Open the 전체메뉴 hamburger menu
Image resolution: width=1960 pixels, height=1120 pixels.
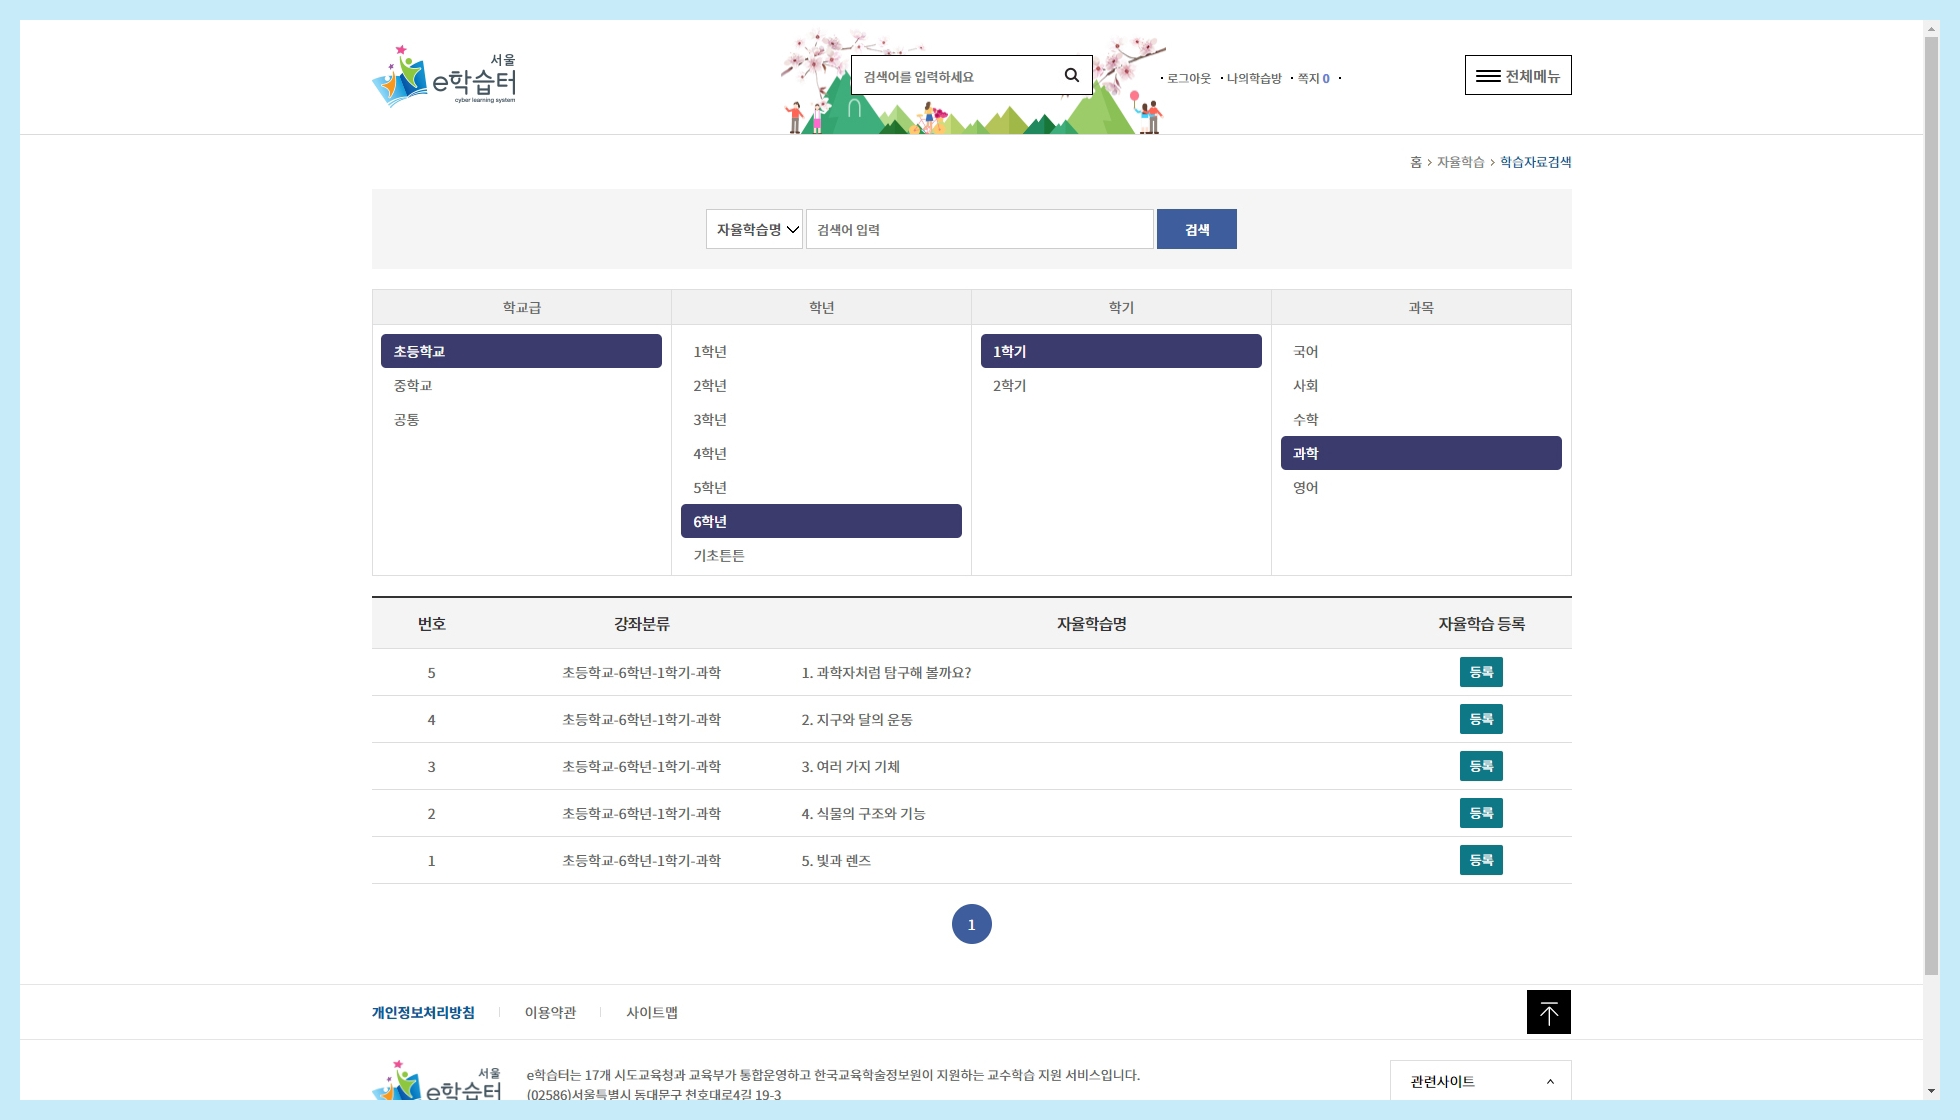pos(1517,76)
